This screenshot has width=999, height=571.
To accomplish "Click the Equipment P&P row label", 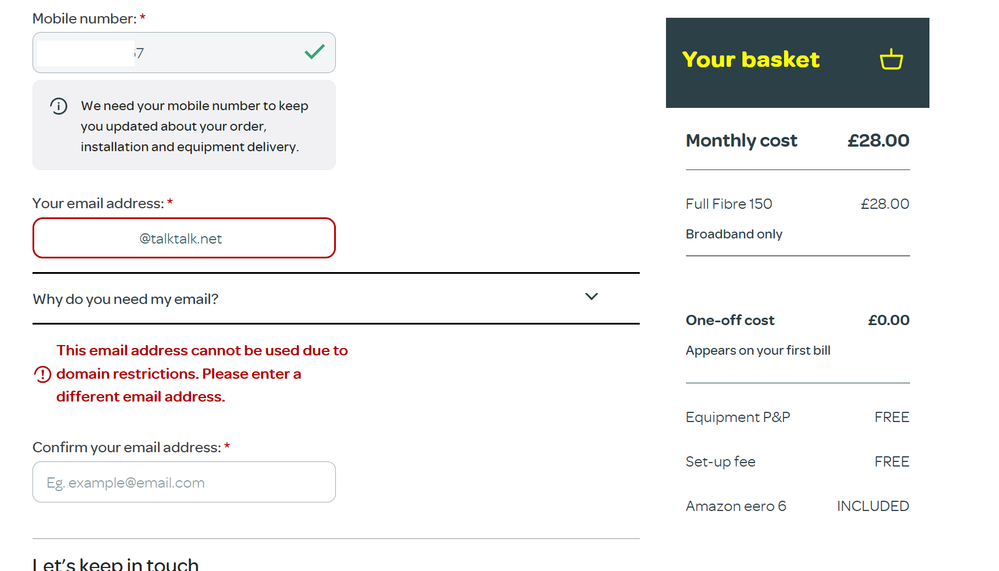I will pos(738,417).
